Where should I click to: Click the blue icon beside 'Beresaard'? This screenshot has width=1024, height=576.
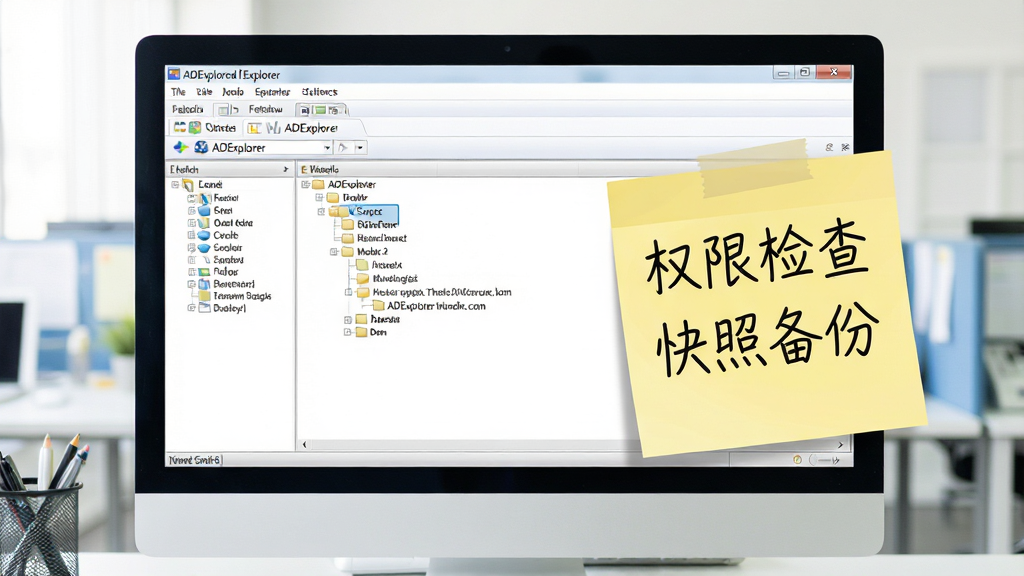tap(204, 284)
